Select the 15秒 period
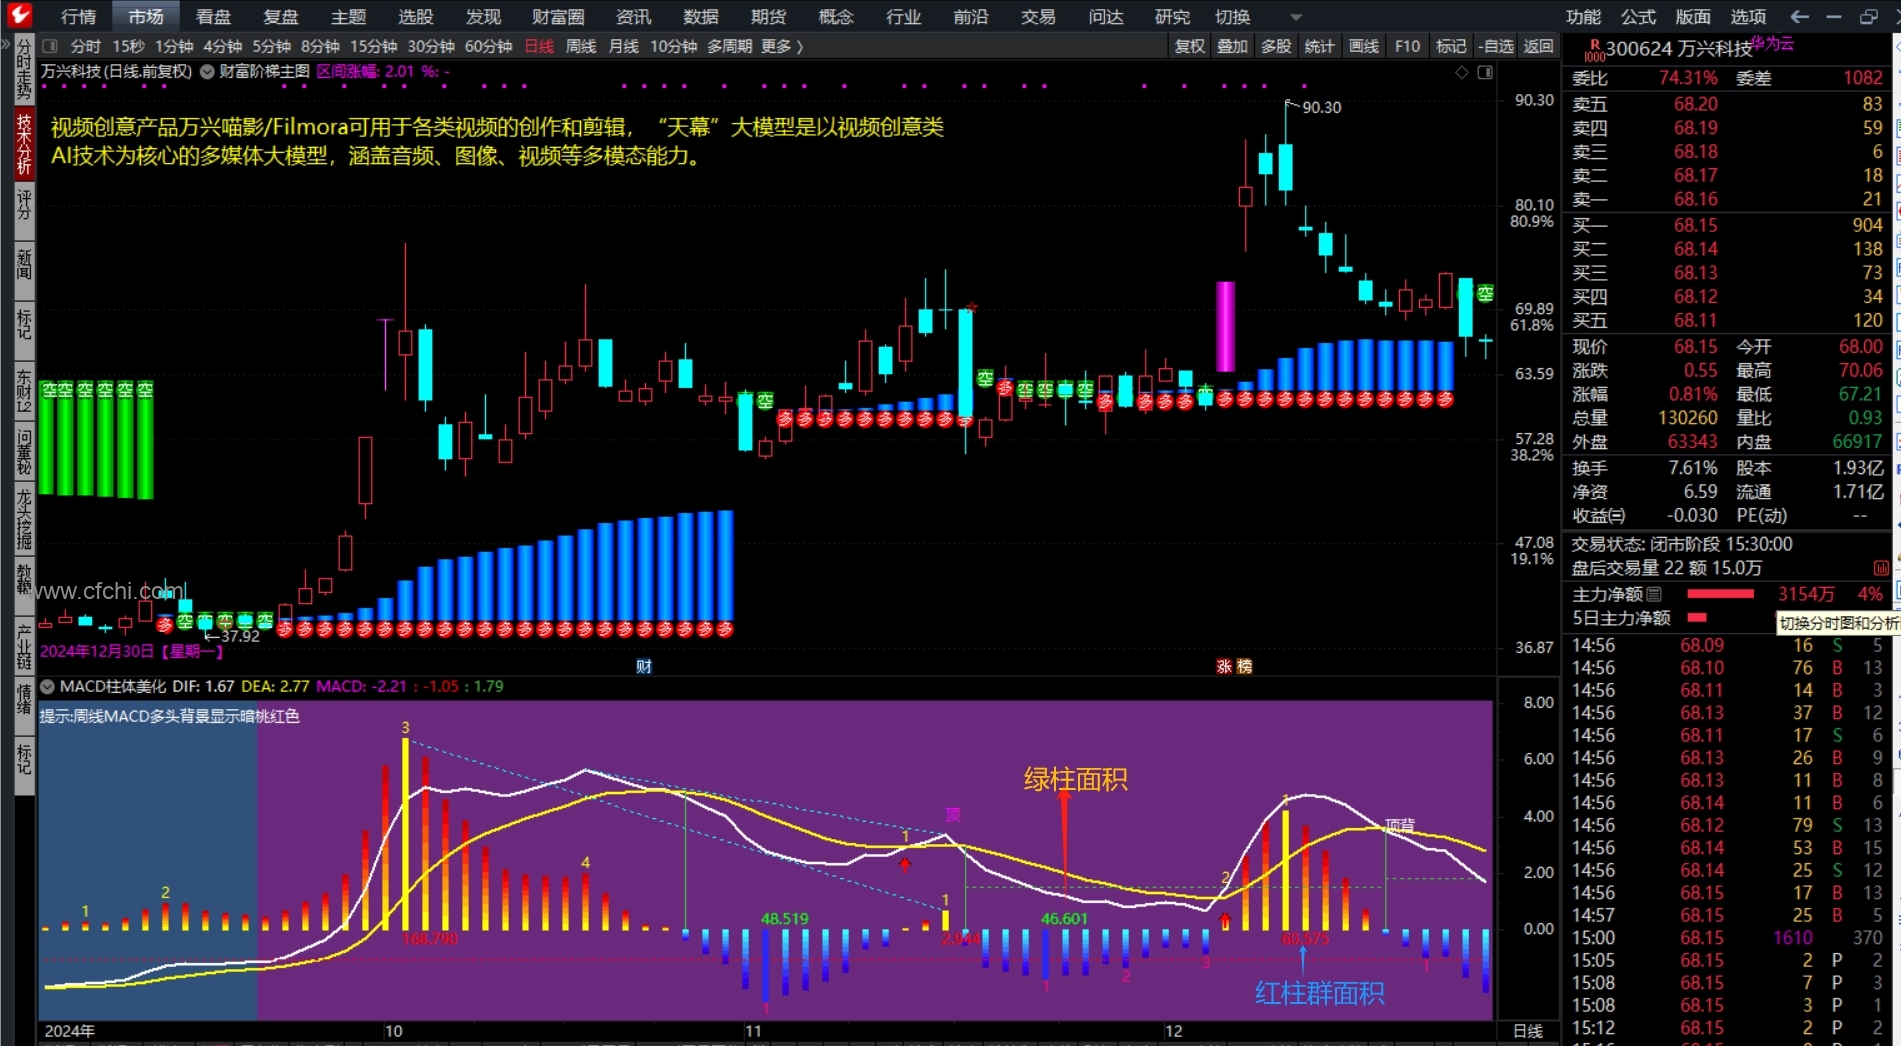The image size is (1901, 1046). point(128,46)
